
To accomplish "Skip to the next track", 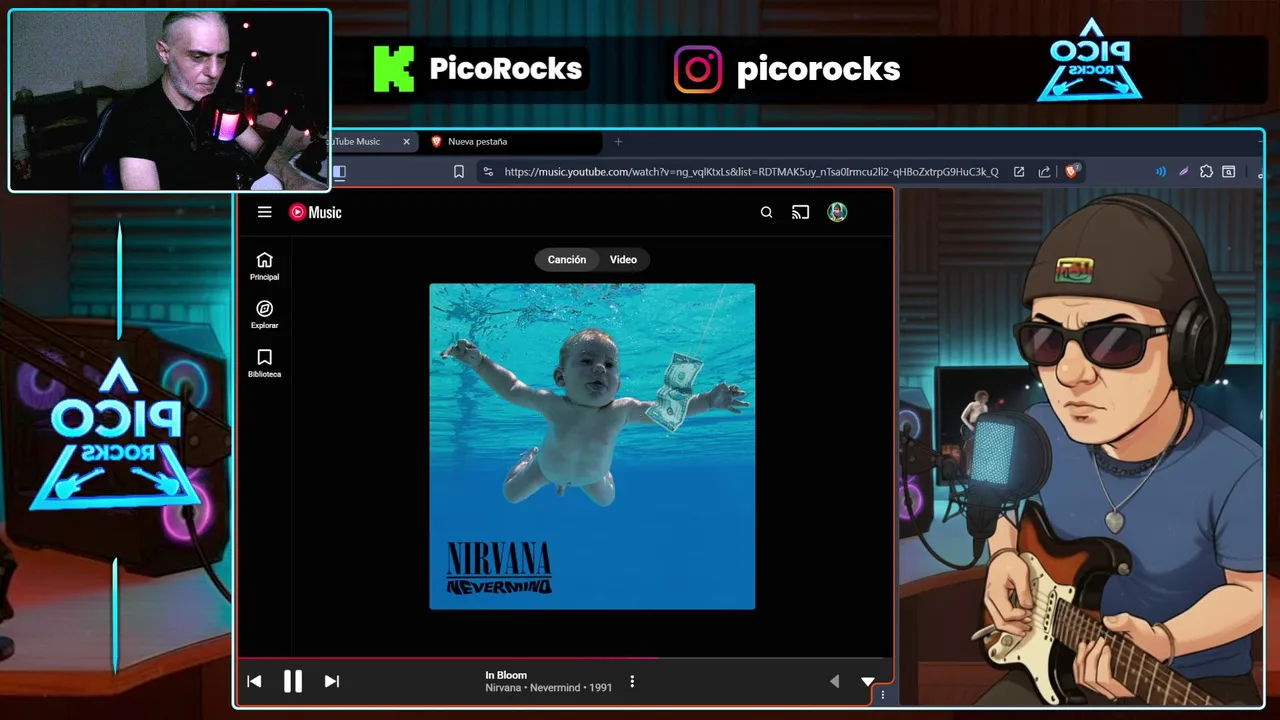I will tap(332, 681).
